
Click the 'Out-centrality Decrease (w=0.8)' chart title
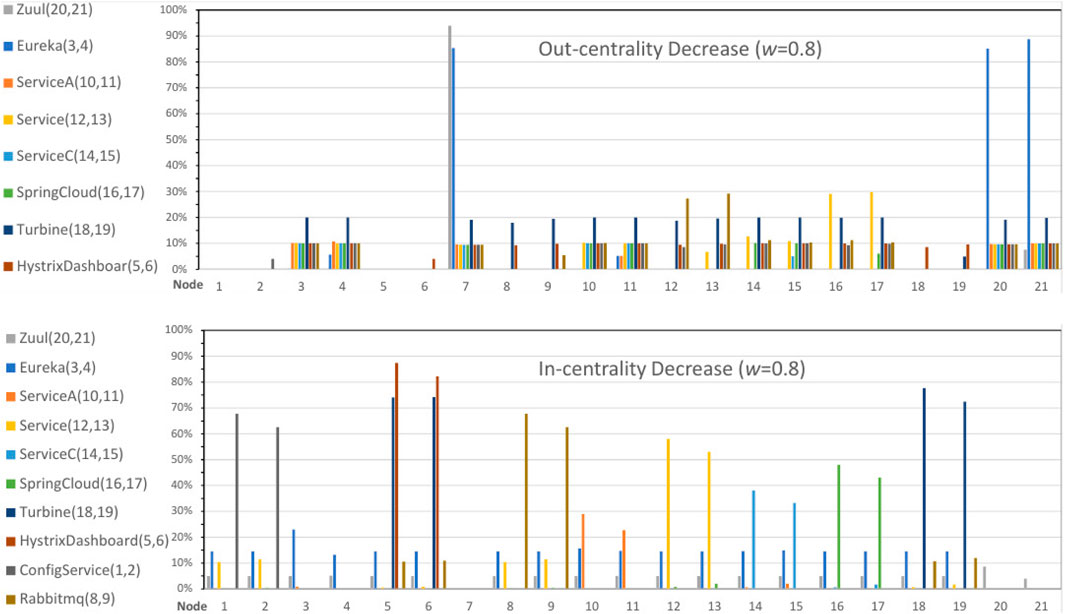[x=680, y=49]
